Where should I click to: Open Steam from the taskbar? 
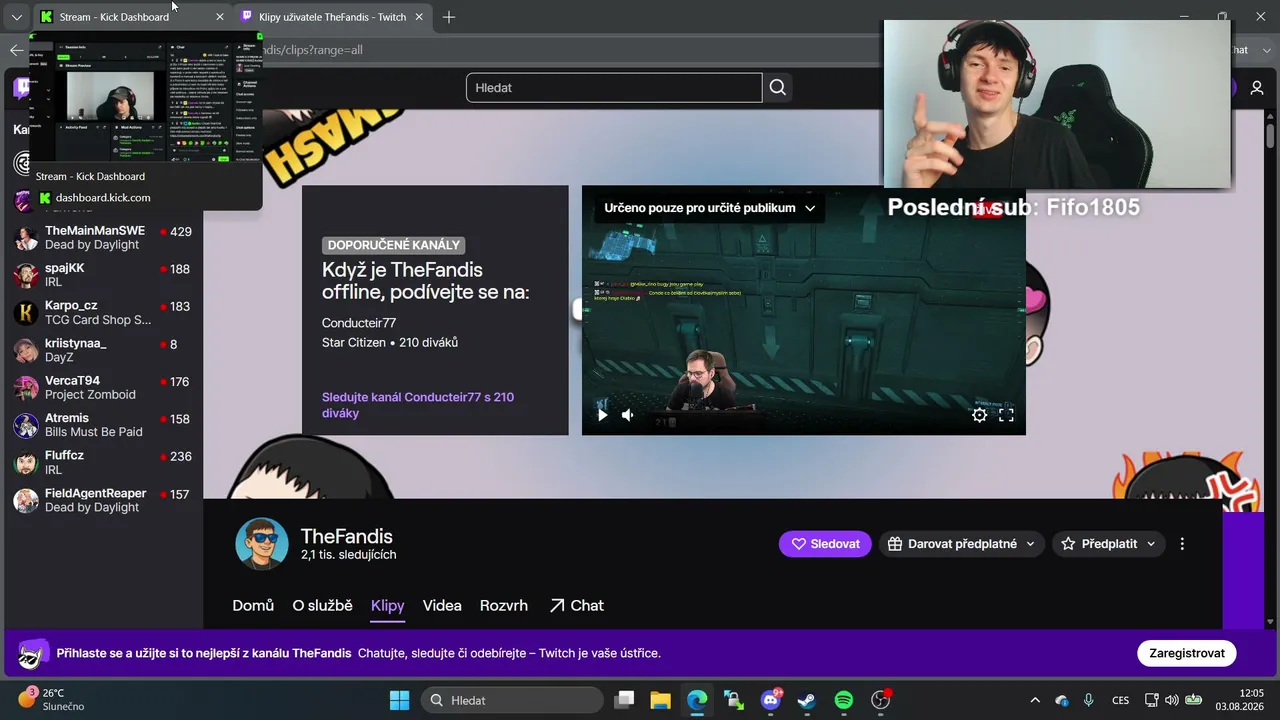[807, 700]
